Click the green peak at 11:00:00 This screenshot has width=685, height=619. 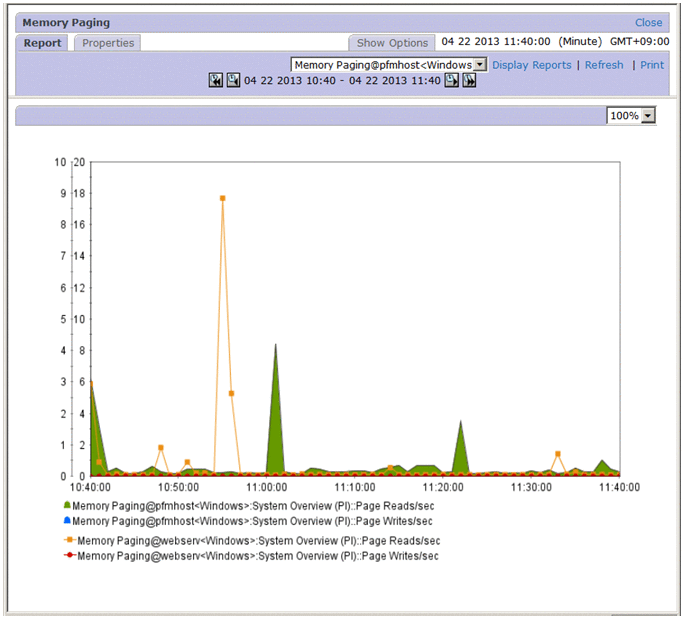pos(275,345)
